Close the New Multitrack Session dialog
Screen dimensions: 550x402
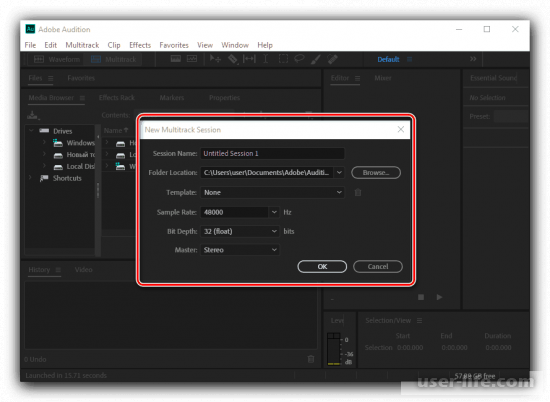(x=401, y=129)
